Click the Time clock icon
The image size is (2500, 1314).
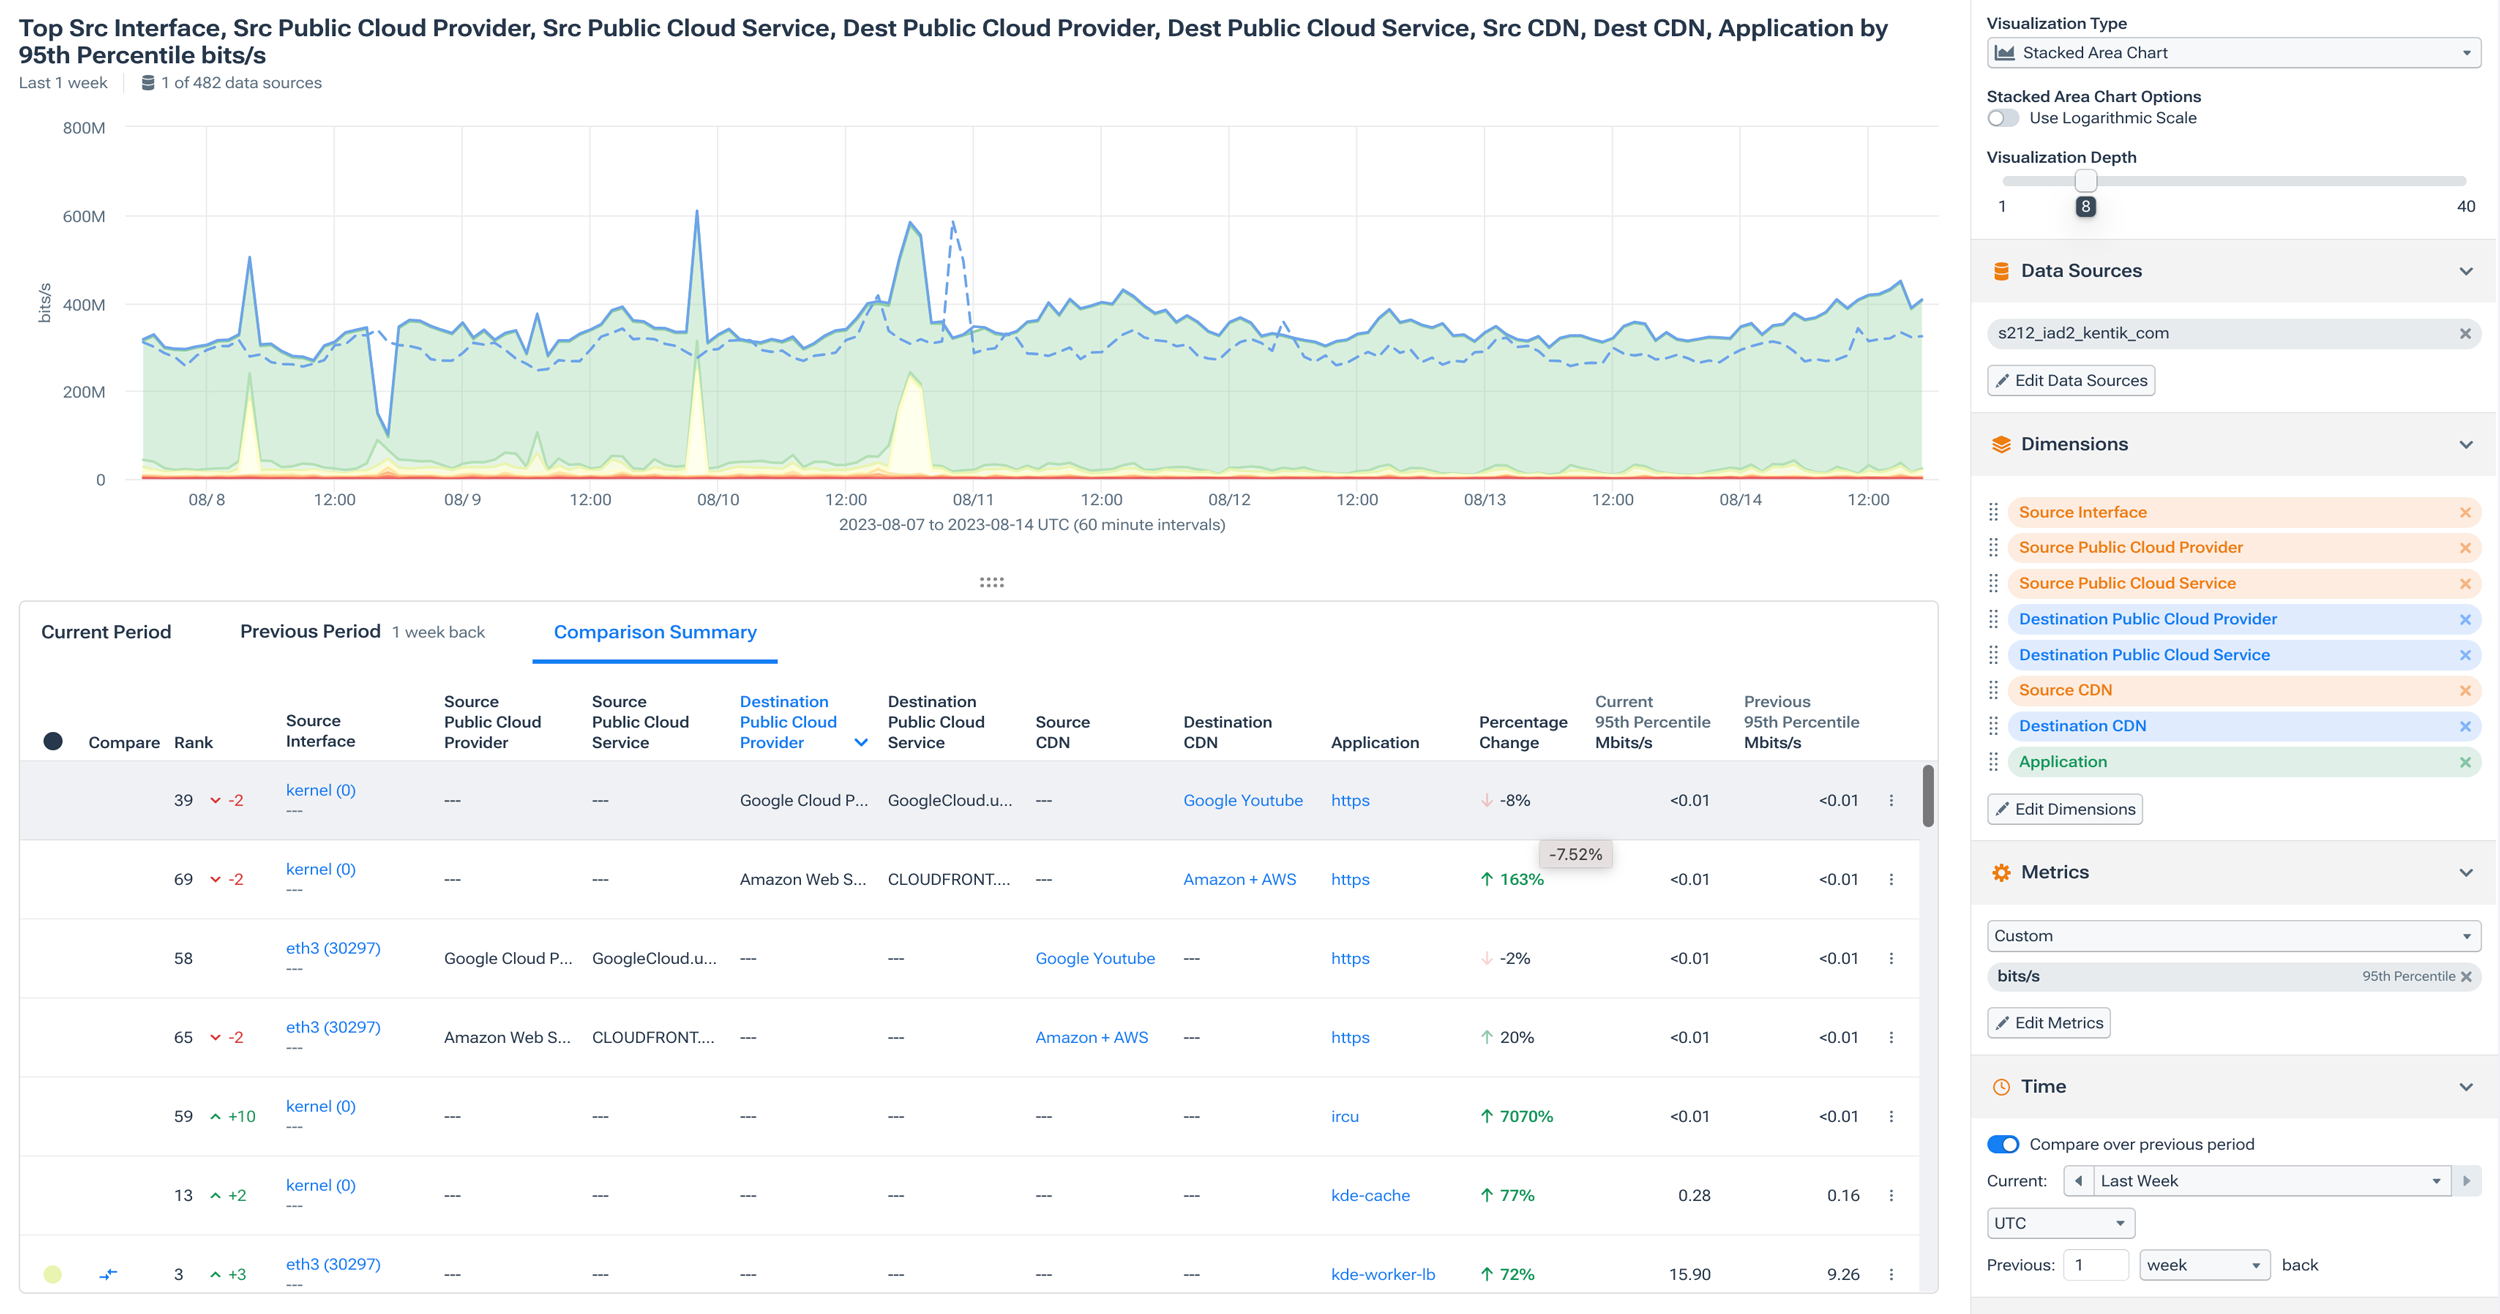2003,1086
